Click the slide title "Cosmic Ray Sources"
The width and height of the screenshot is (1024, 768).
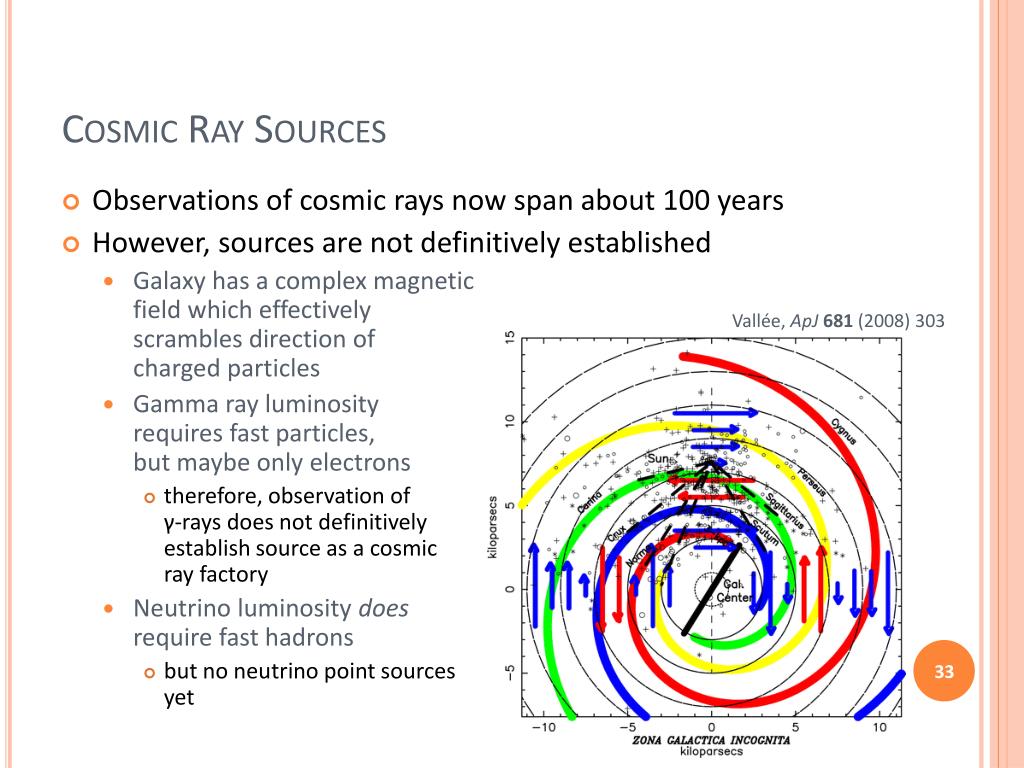[x=224, y=129]
